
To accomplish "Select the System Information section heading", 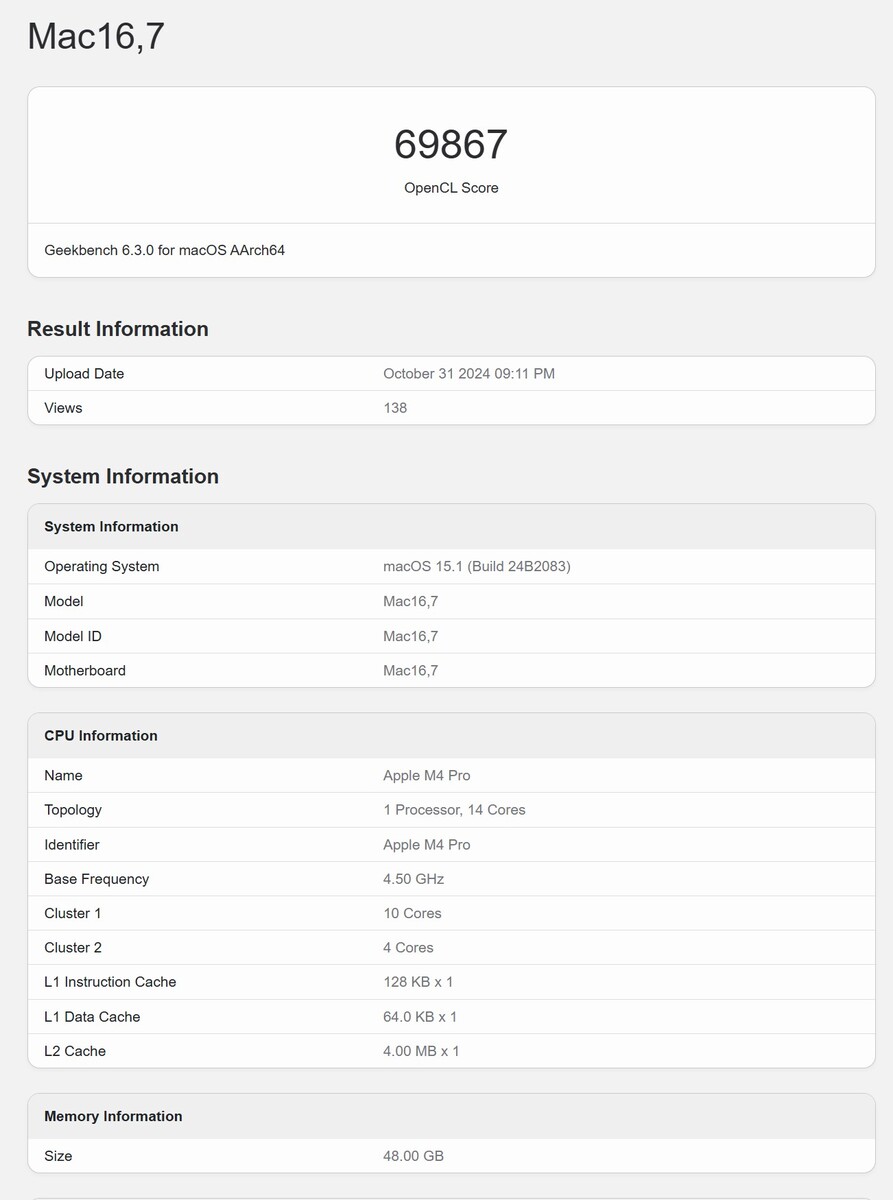I will (x=123, y=476).
